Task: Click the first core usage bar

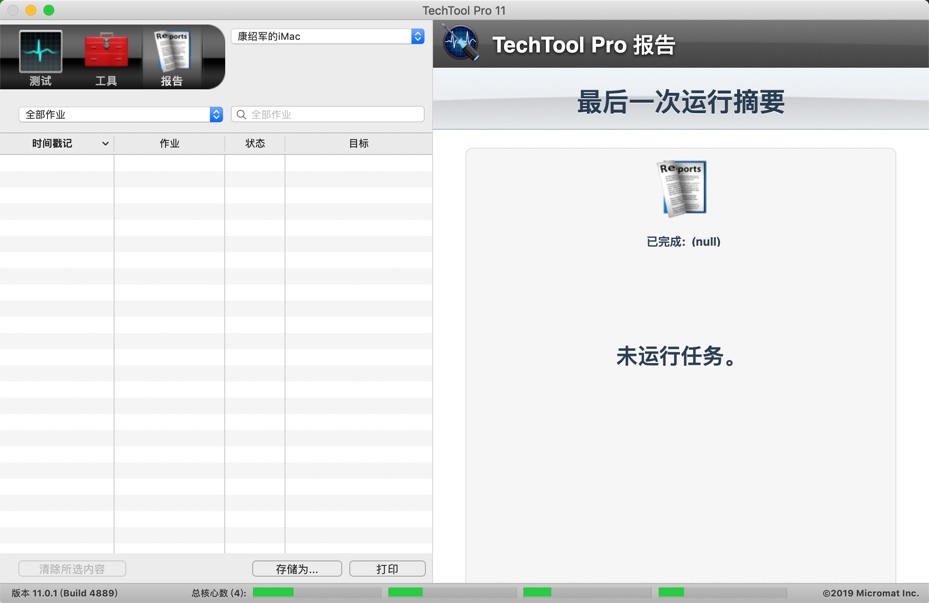Action: point(317,592)
